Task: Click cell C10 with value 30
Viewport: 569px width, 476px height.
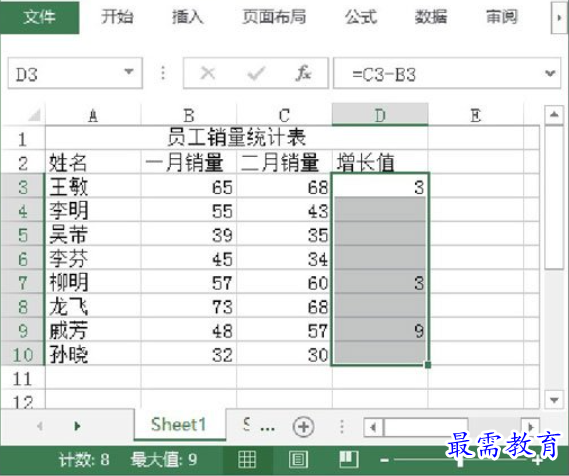Action: tap(284, 354)
